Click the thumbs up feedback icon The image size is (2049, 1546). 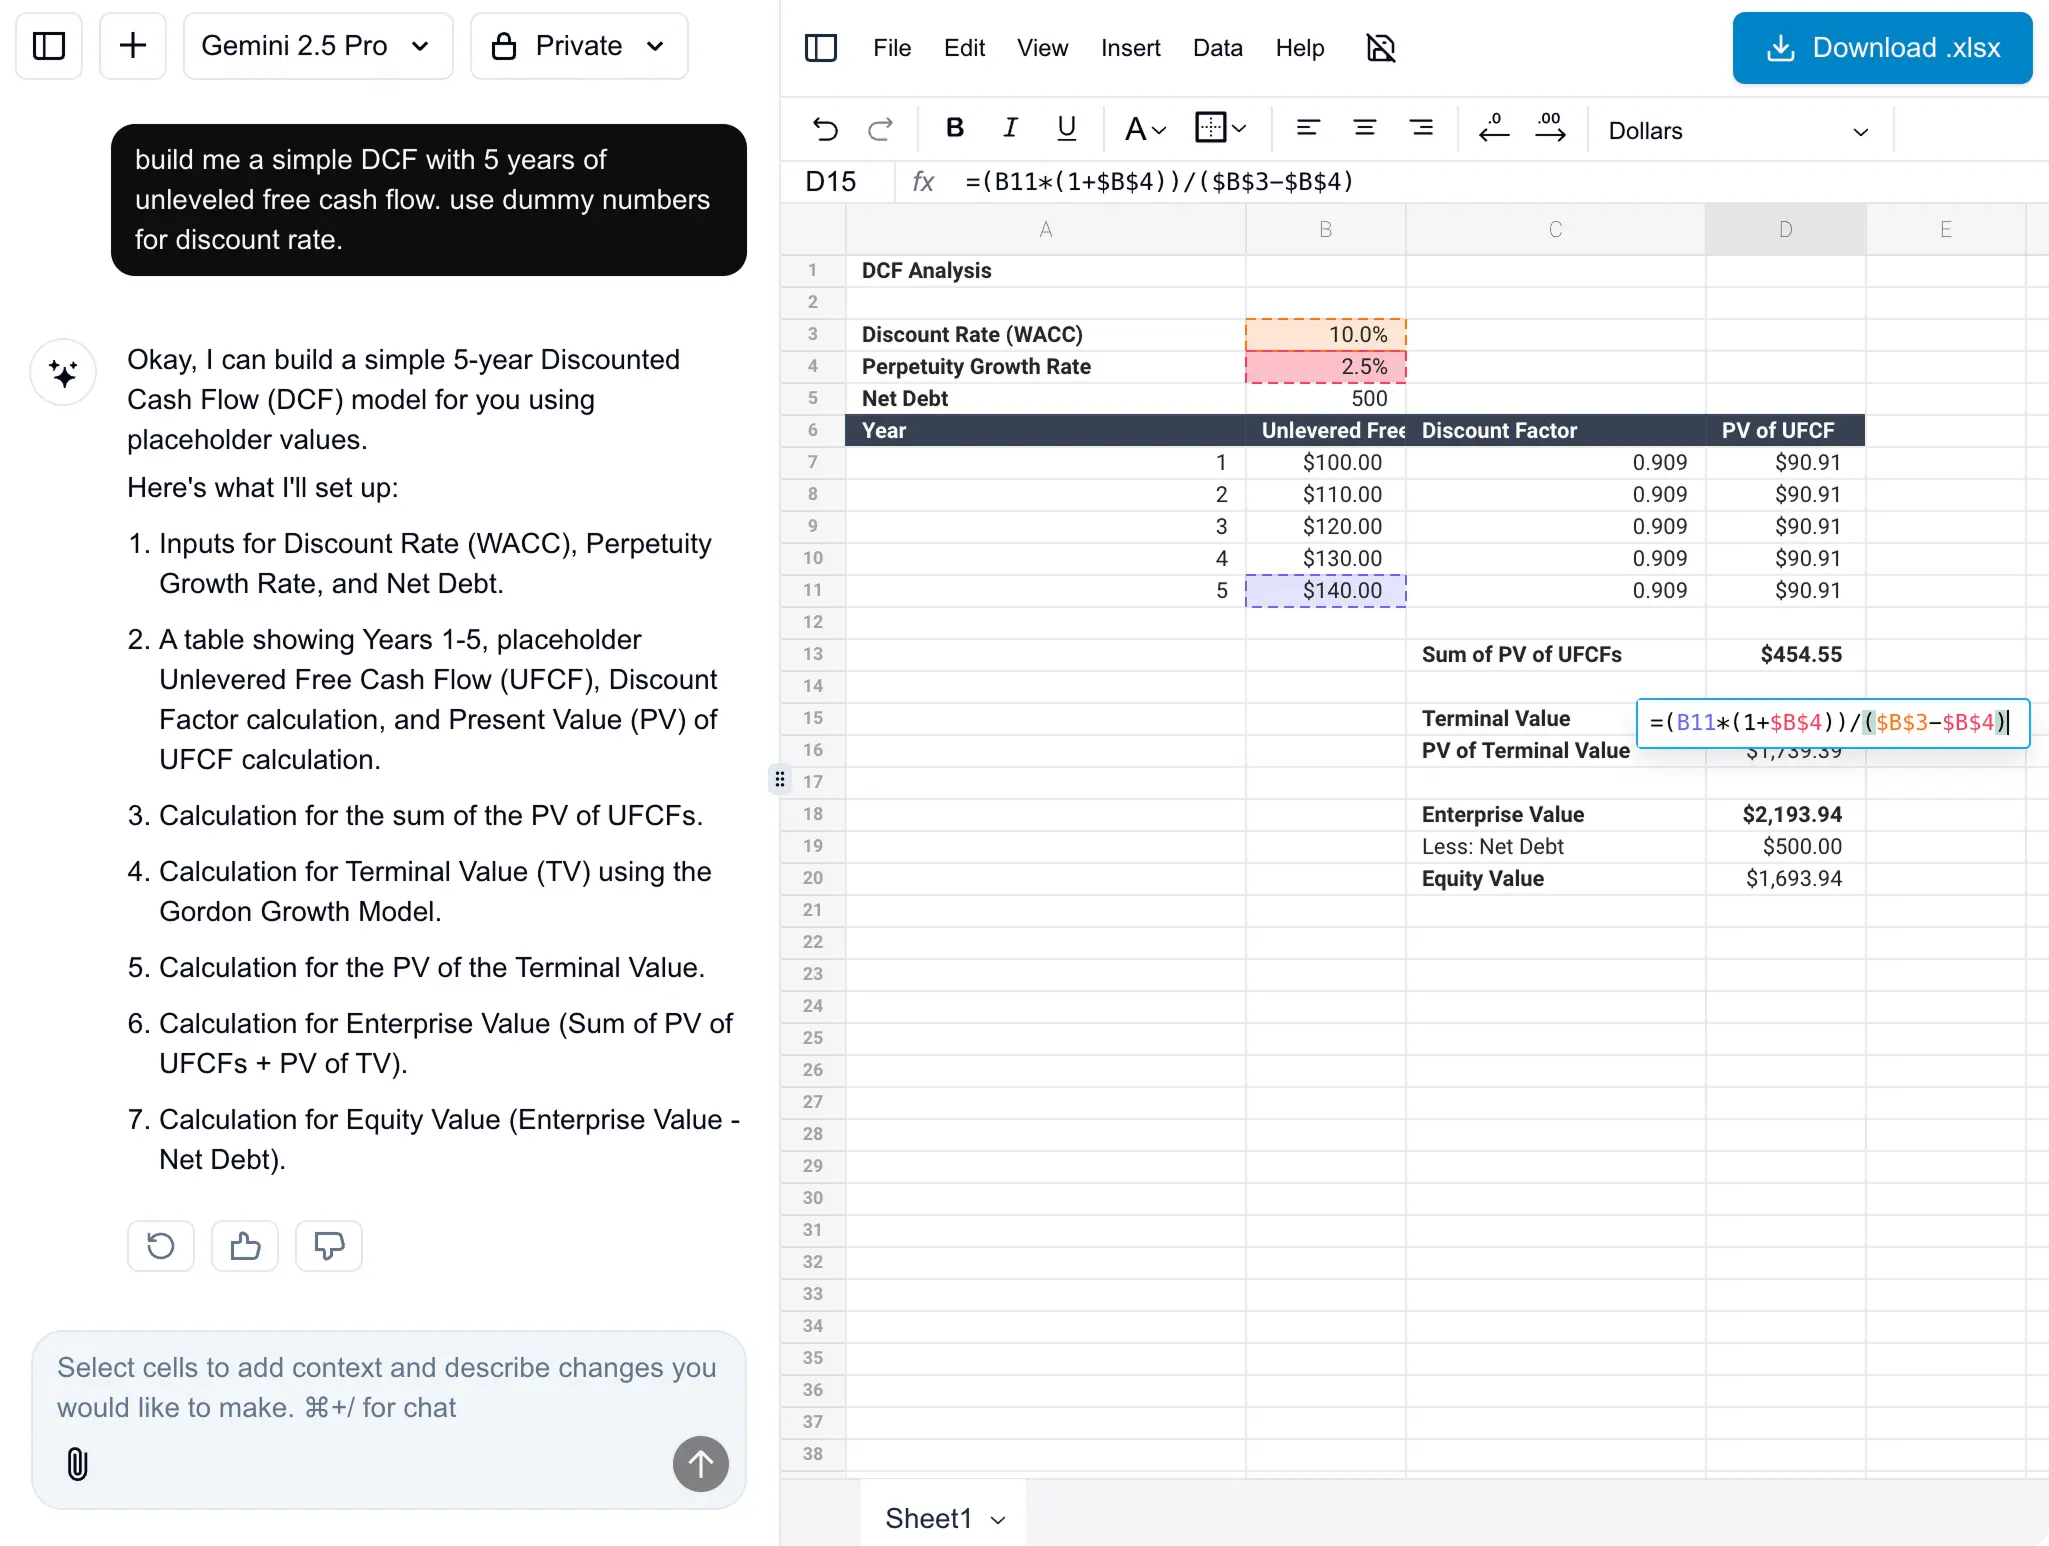(245, 1246)
